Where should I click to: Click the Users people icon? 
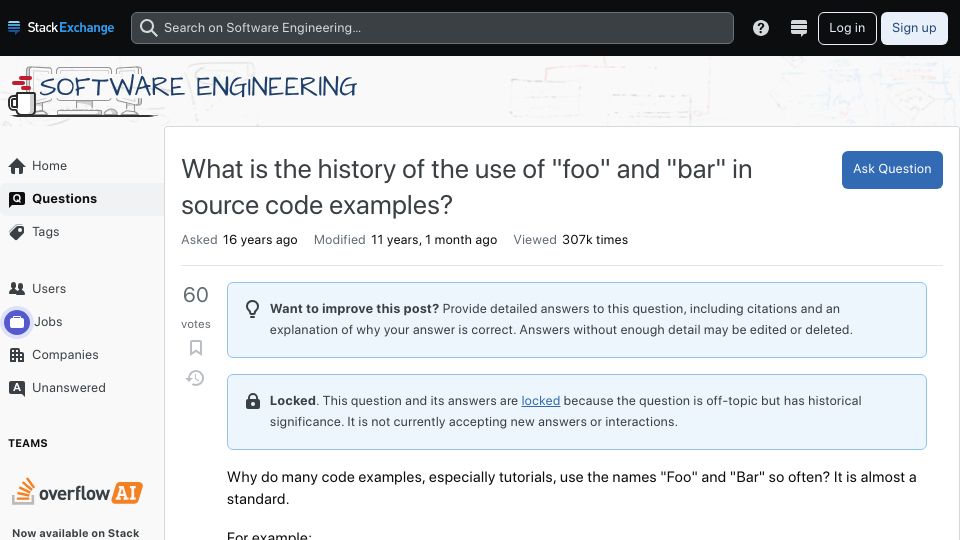click(17, 288)
